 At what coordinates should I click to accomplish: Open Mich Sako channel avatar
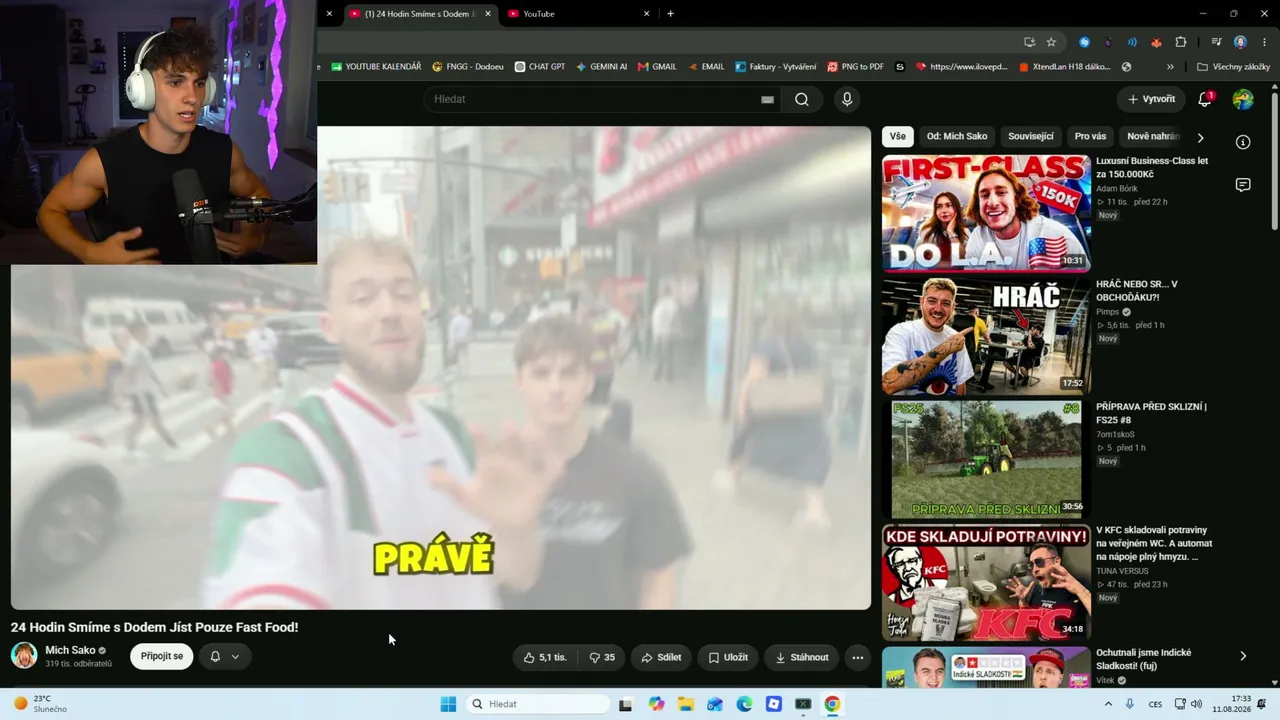pos(24,656)
